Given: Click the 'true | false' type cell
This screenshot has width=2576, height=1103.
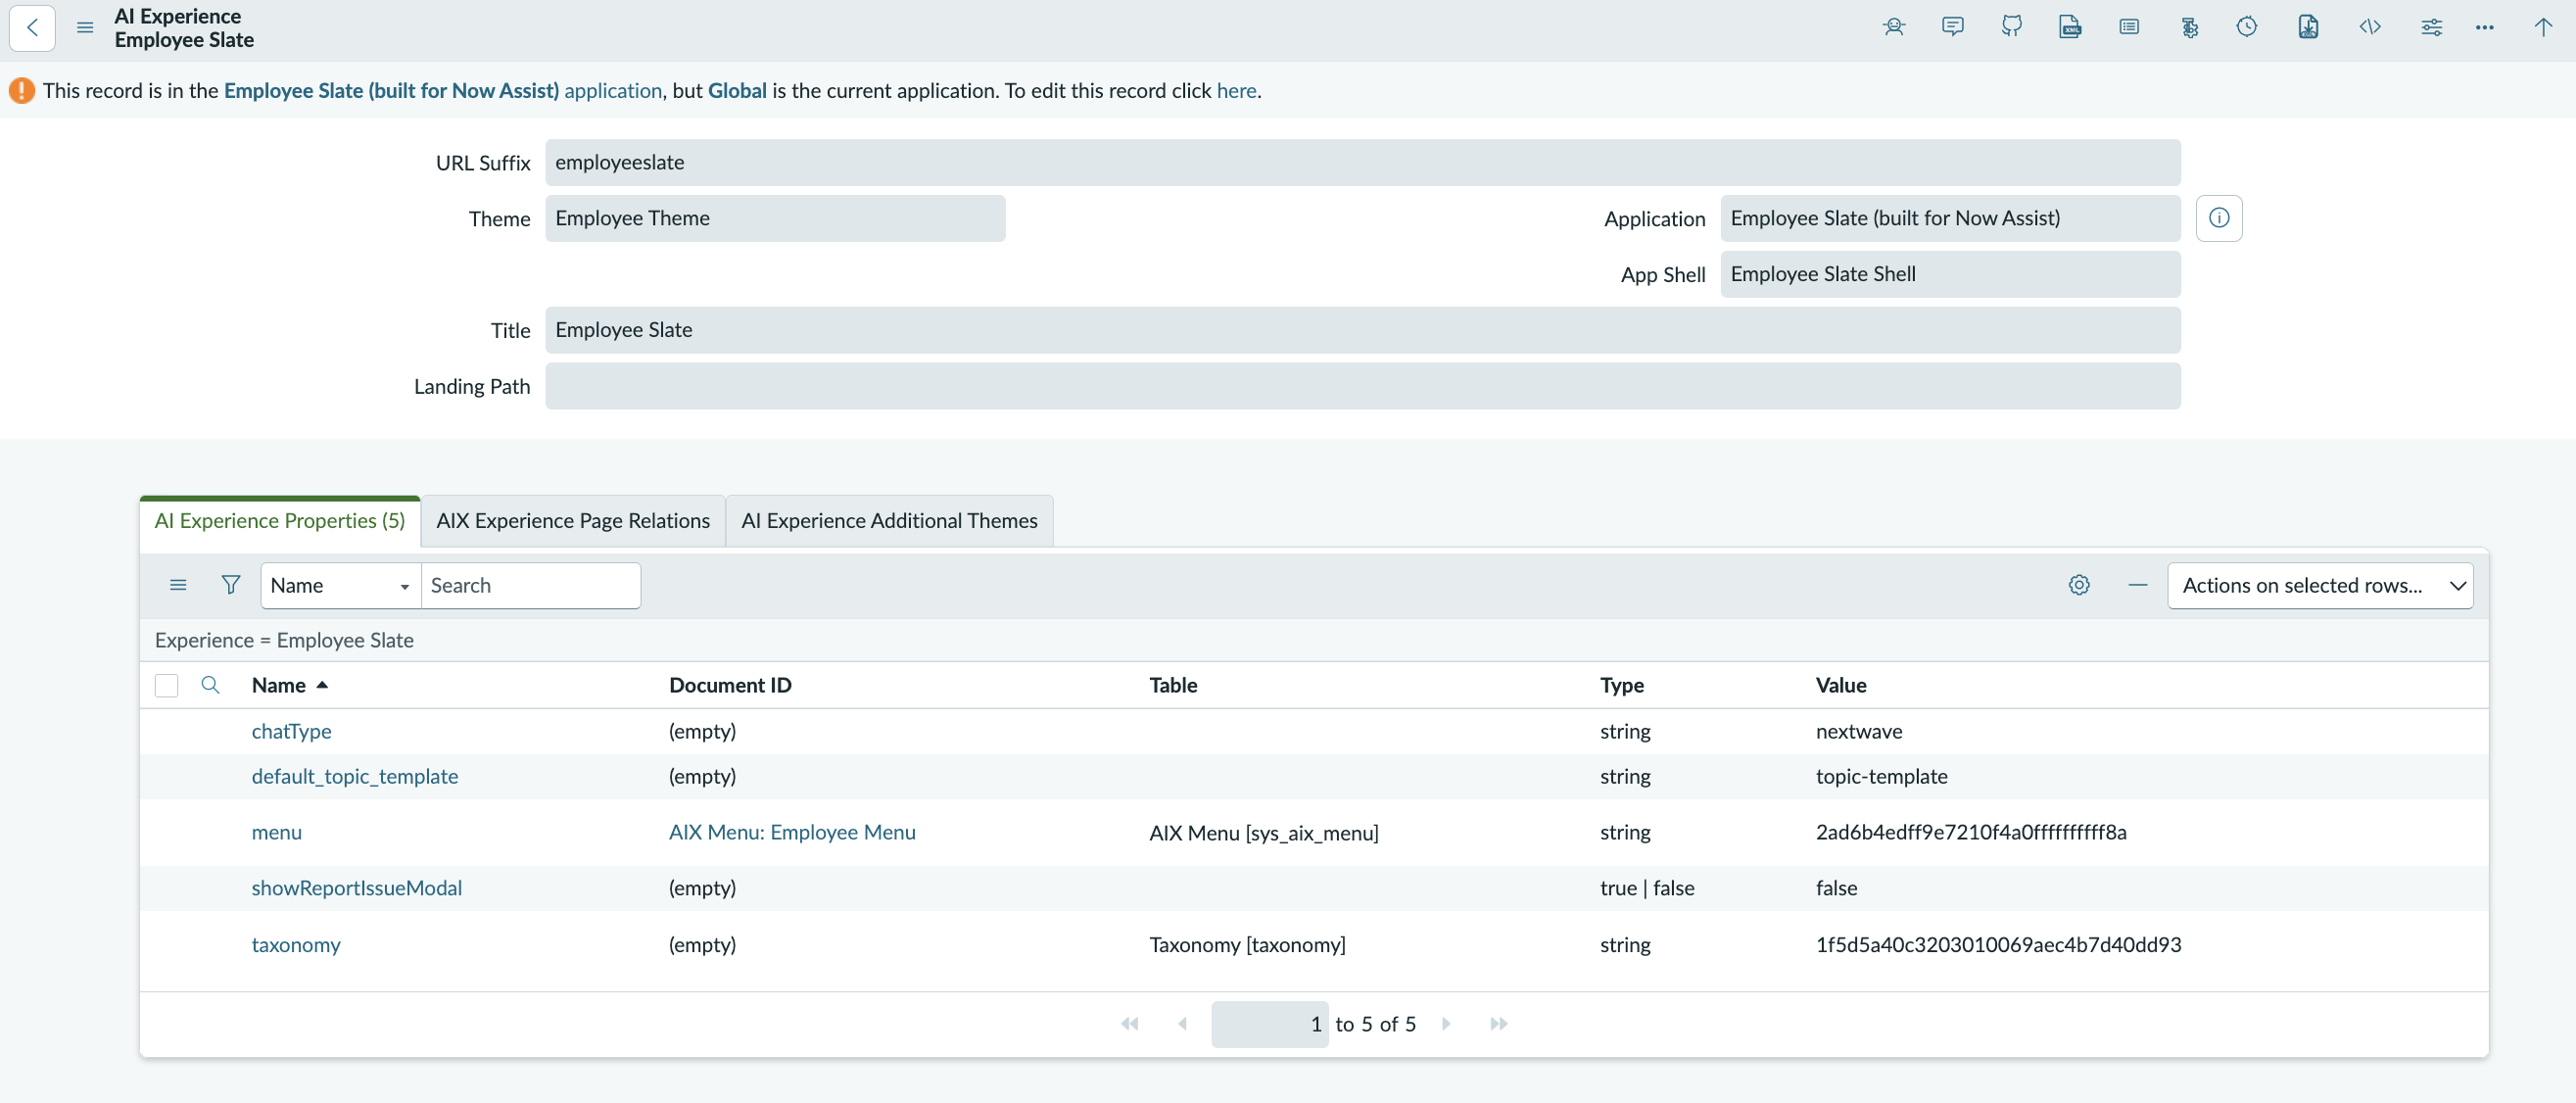Looking at the screenshot, I should 1647,888.
